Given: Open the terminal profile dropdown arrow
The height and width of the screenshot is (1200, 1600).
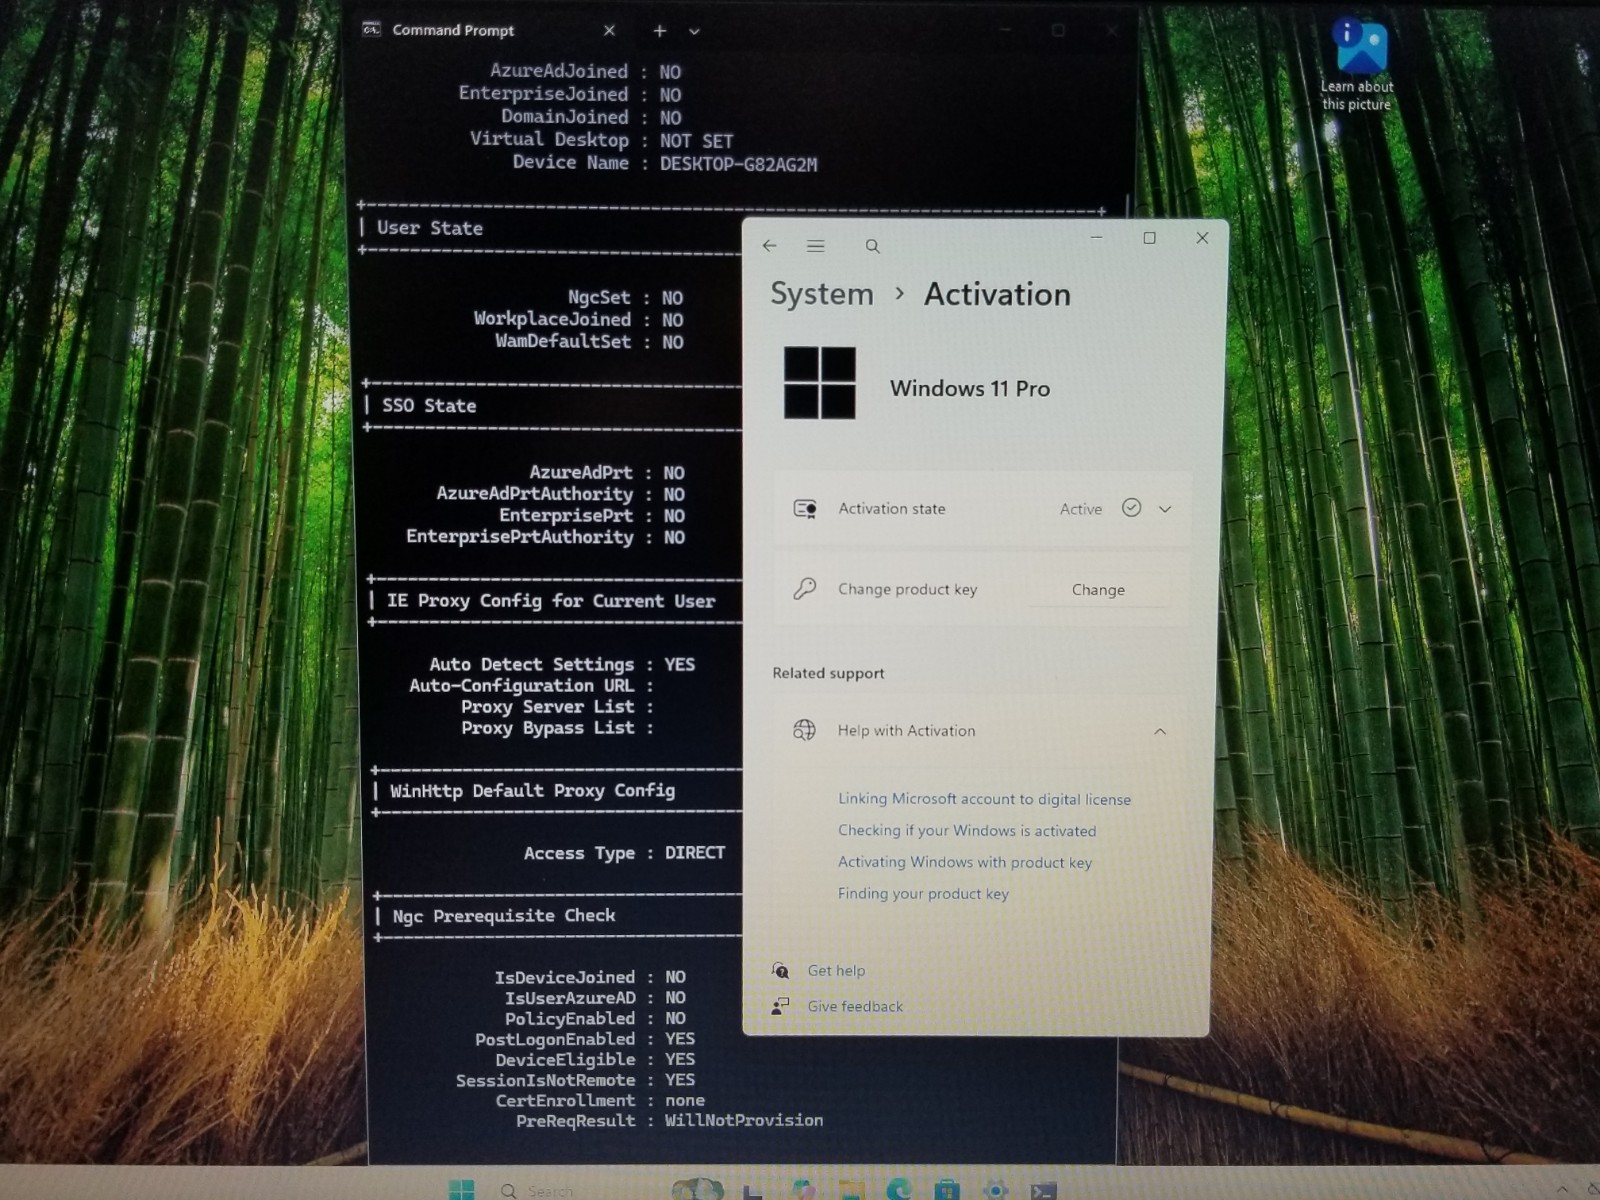Looking at the screenshot, I should [694, 32].
